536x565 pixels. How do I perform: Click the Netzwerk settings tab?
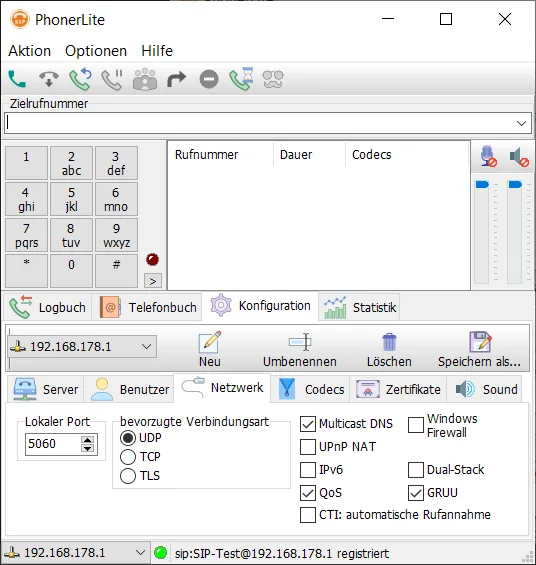point(222,388)
